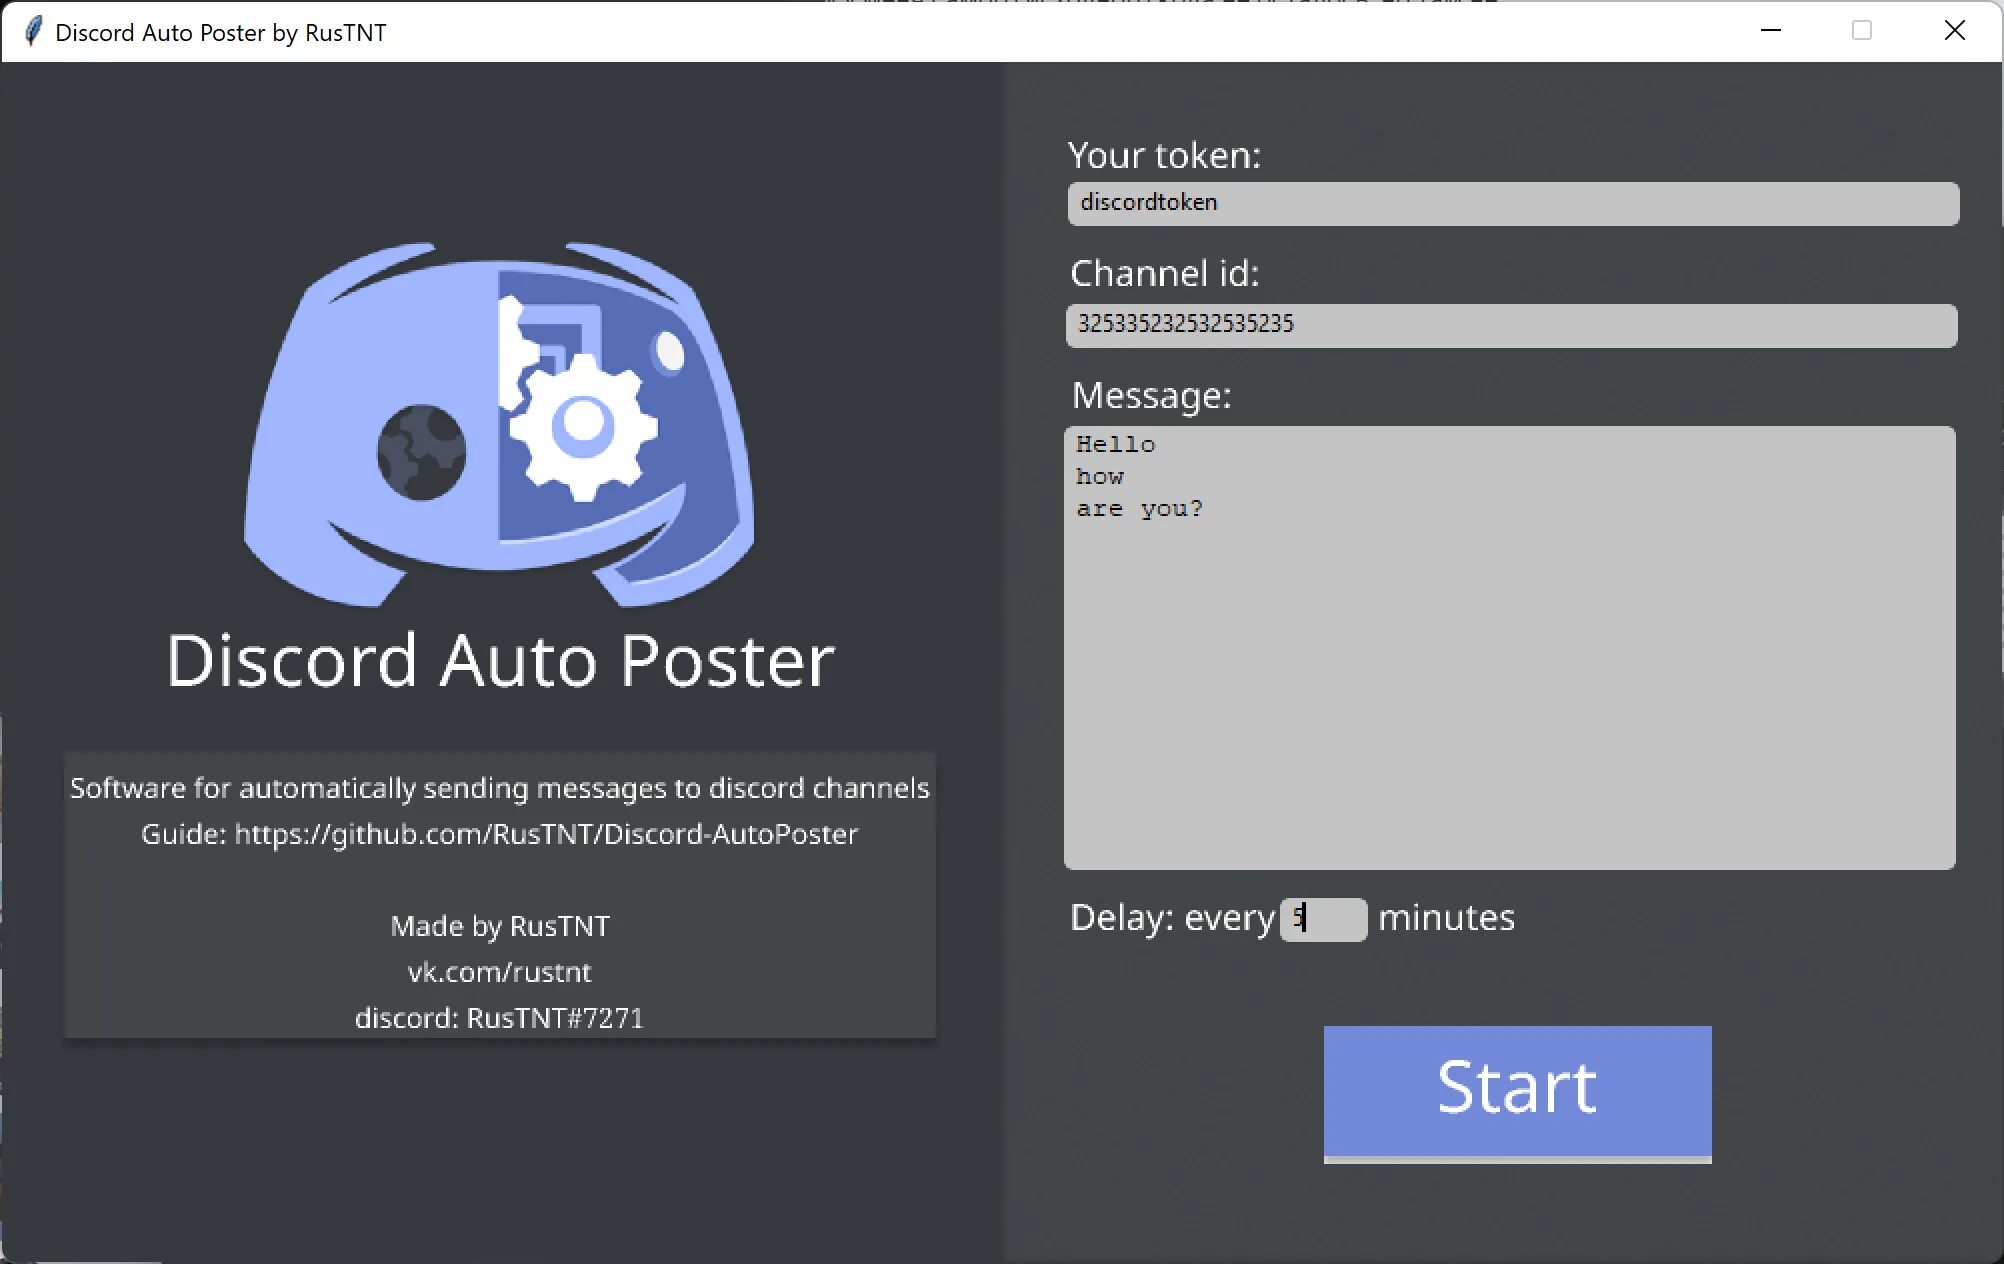Click the Message label
This screenshot has height=1264, width=2004.
pyautogui.click(x=1151, y=395)
